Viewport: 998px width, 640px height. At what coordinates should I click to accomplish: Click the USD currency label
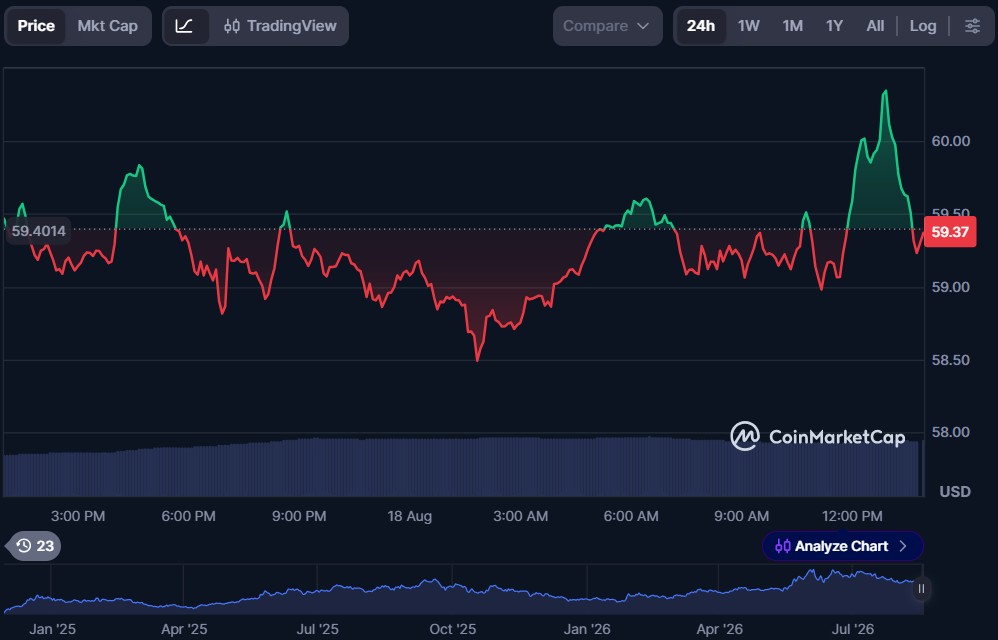point(955,492)
